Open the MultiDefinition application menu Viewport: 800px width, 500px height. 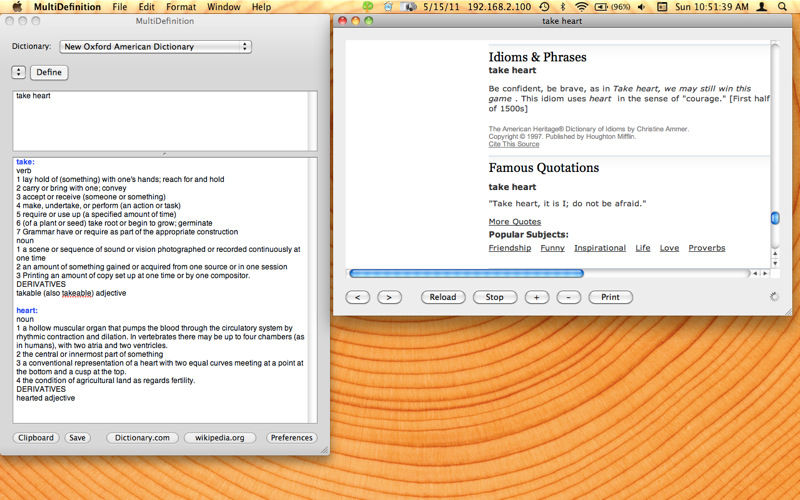(67, 7)
